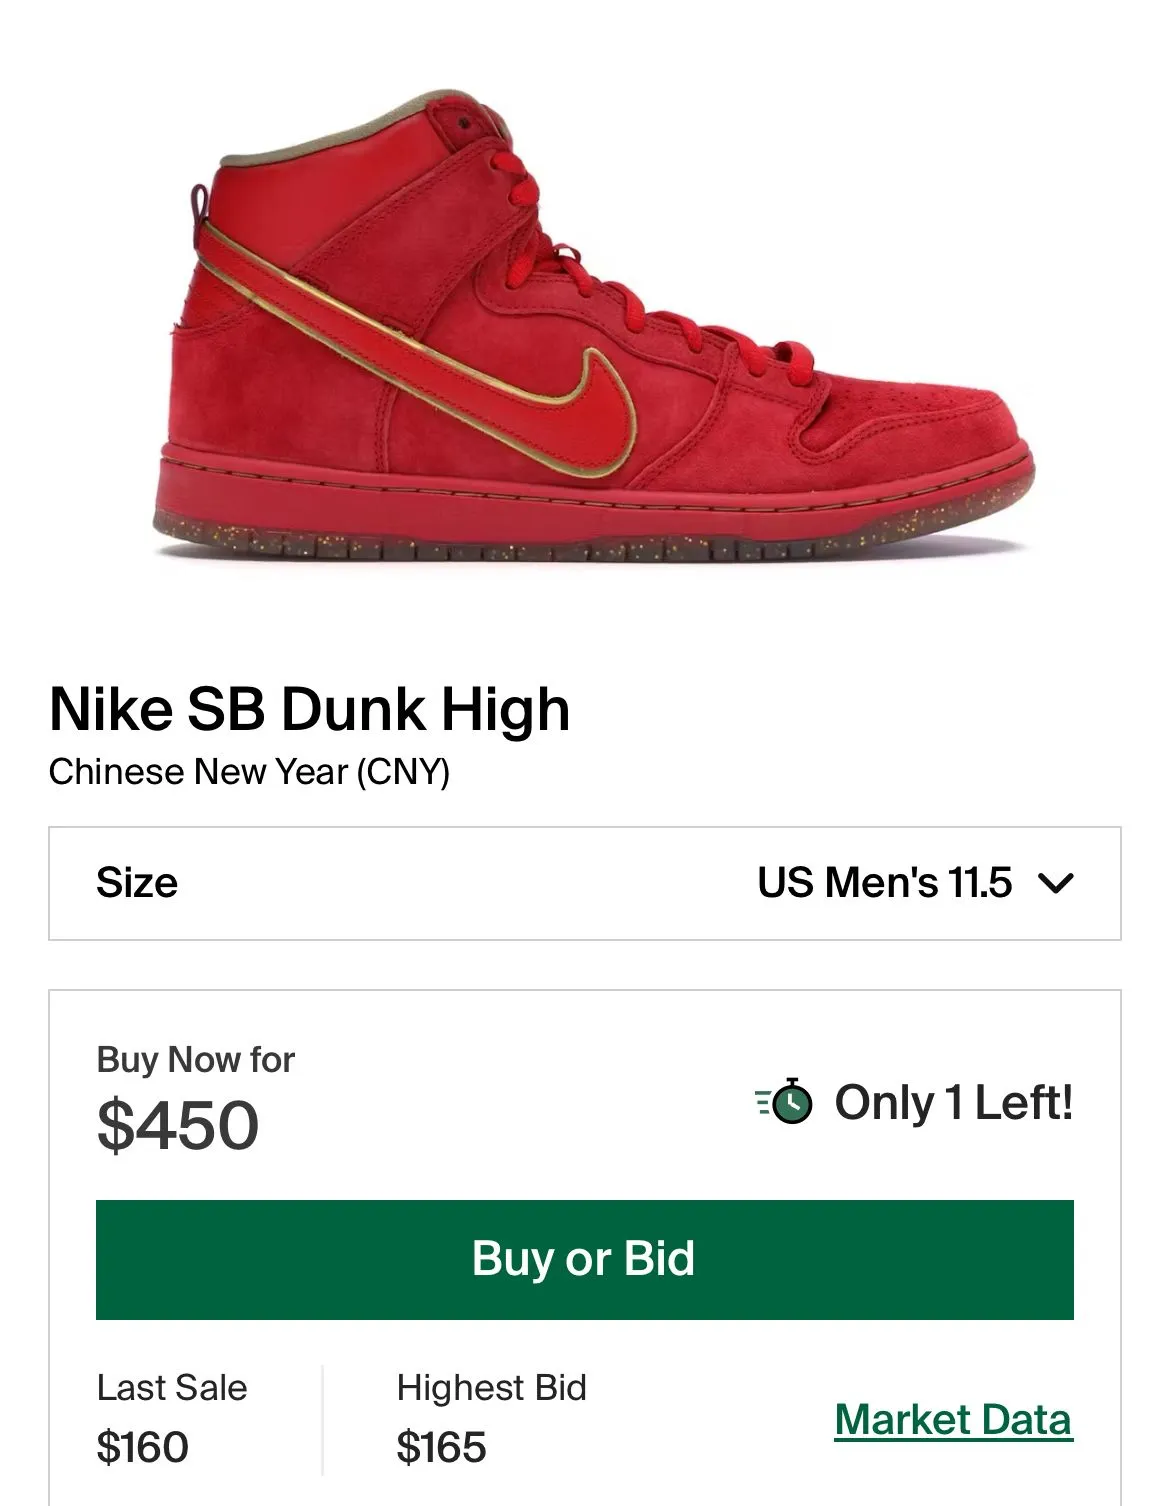Click the Only 1 Left! notice
Image resolution: width=1170 pixels, height=1506 pixels.
(953, 1102)
